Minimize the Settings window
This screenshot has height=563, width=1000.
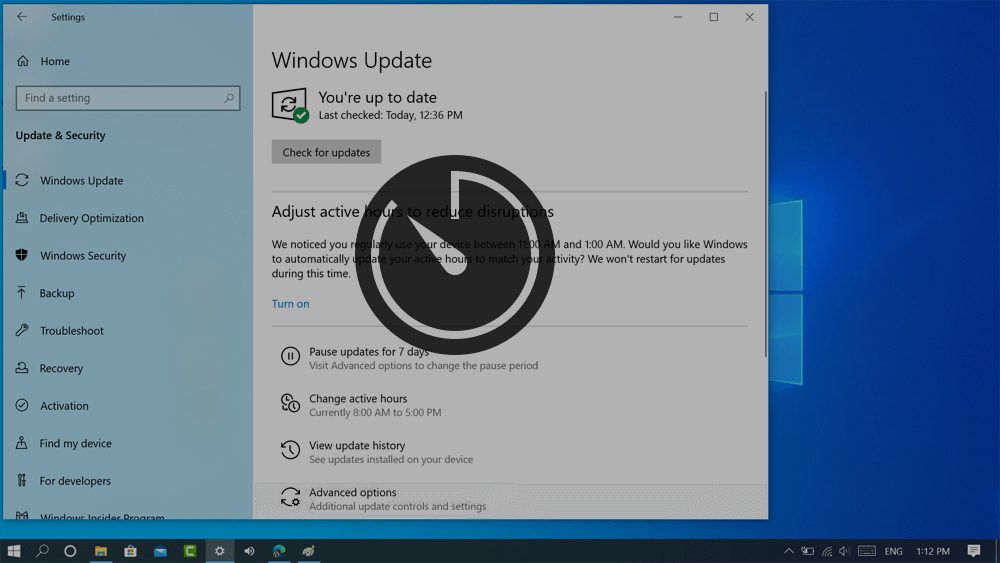678,17
